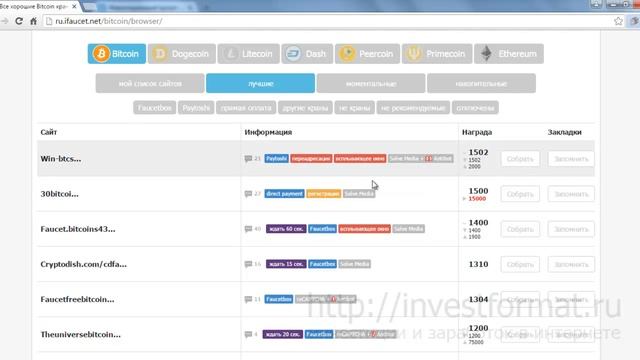Click 'ждать 60 сек.' tag
Image resolution: width=640 pixels, height=360 pixels.
pyautogui.click(x=286, y=229)
